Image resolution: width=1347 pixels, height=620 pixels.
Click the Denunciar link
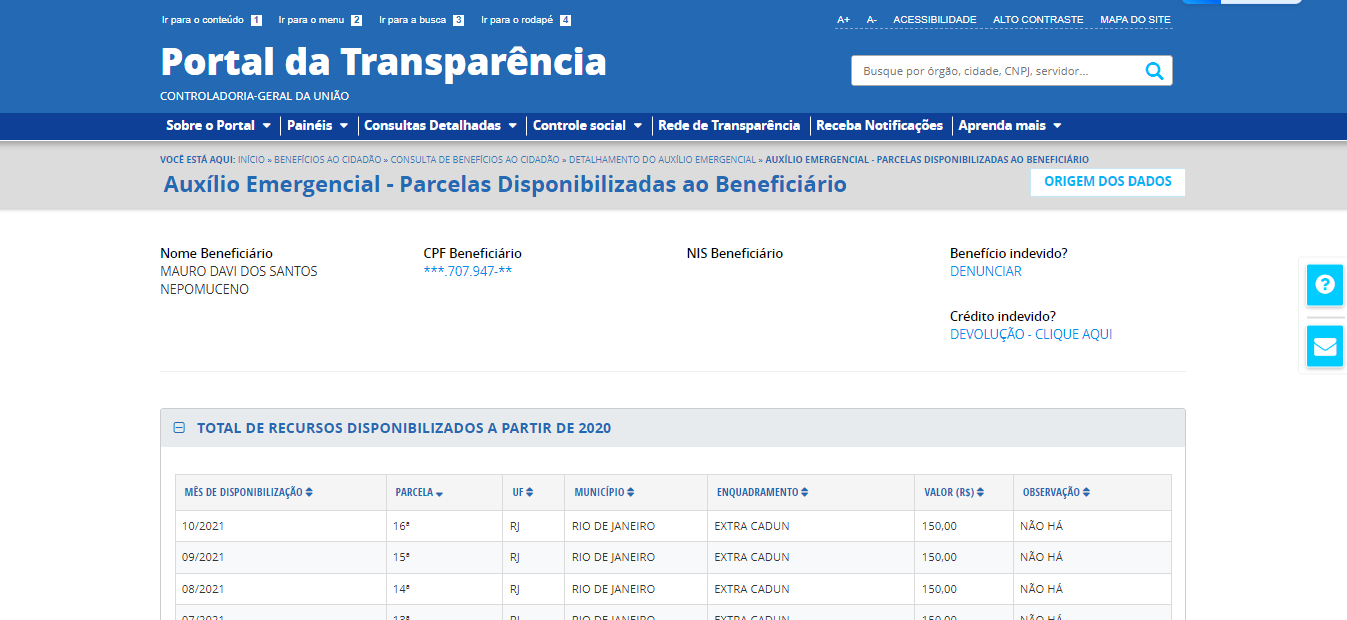[985, 271]
